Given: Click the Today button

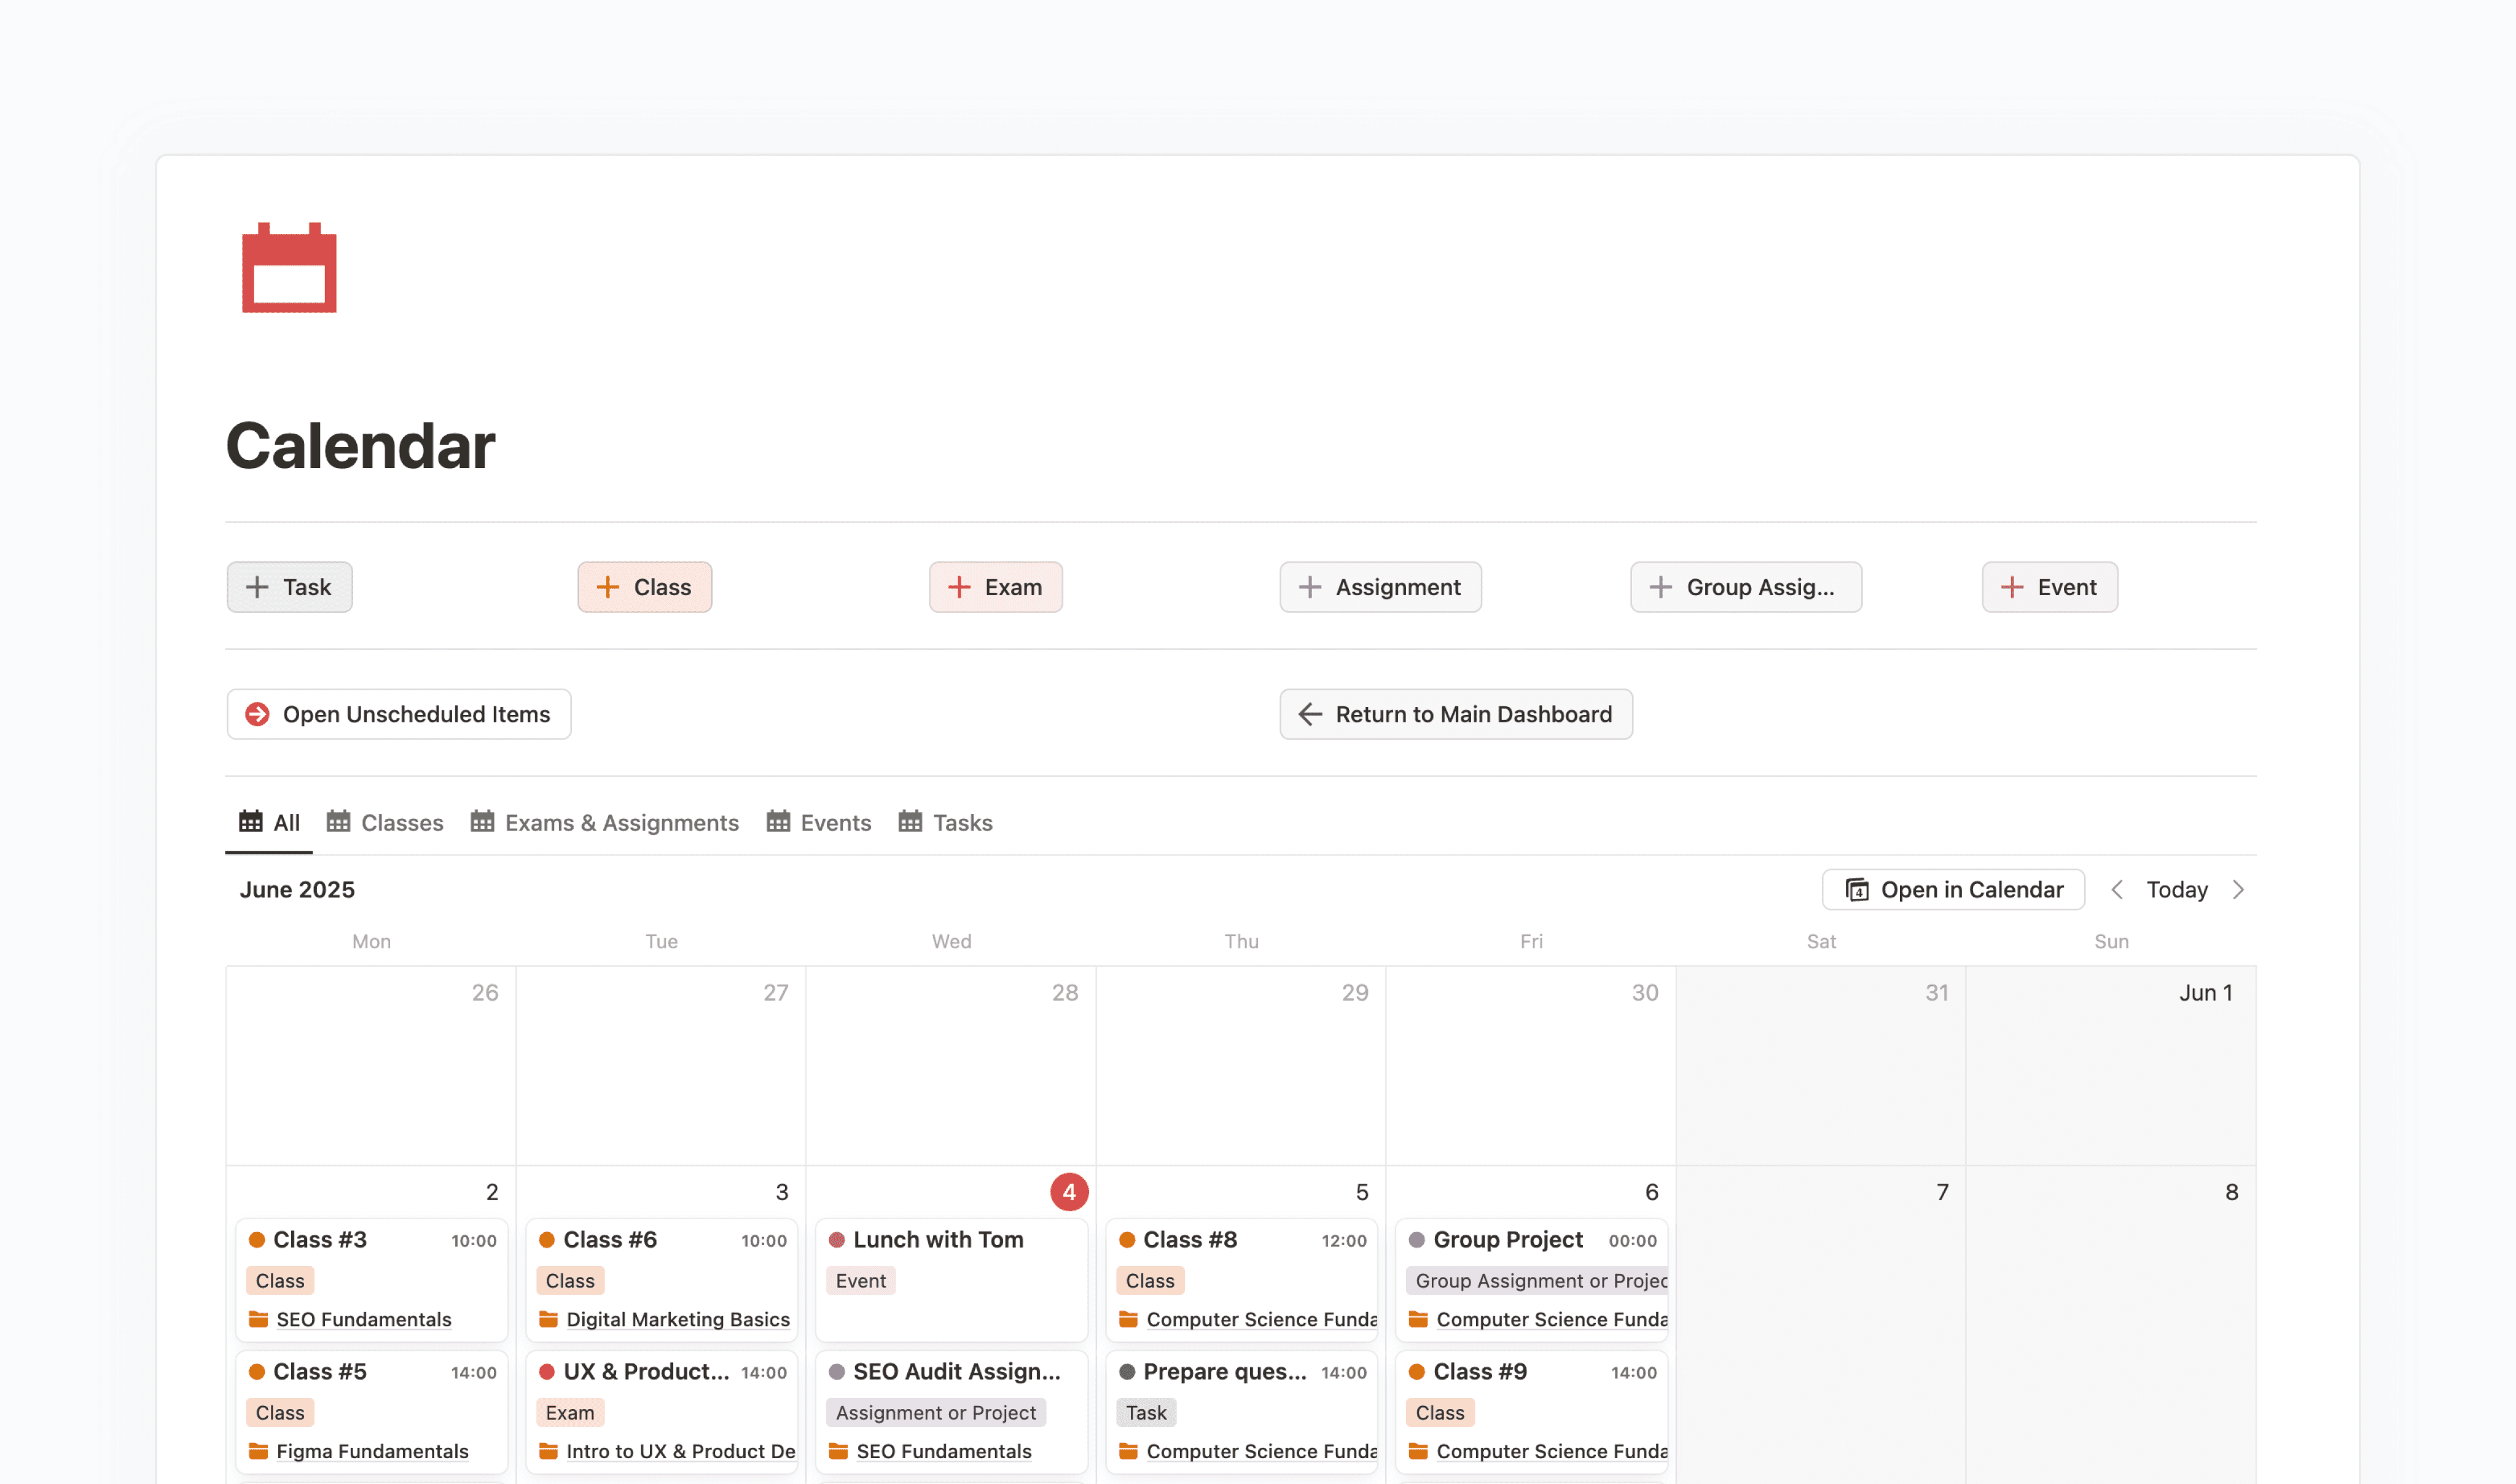Looking at the screenshot, I should click(x=2176, y=889).
